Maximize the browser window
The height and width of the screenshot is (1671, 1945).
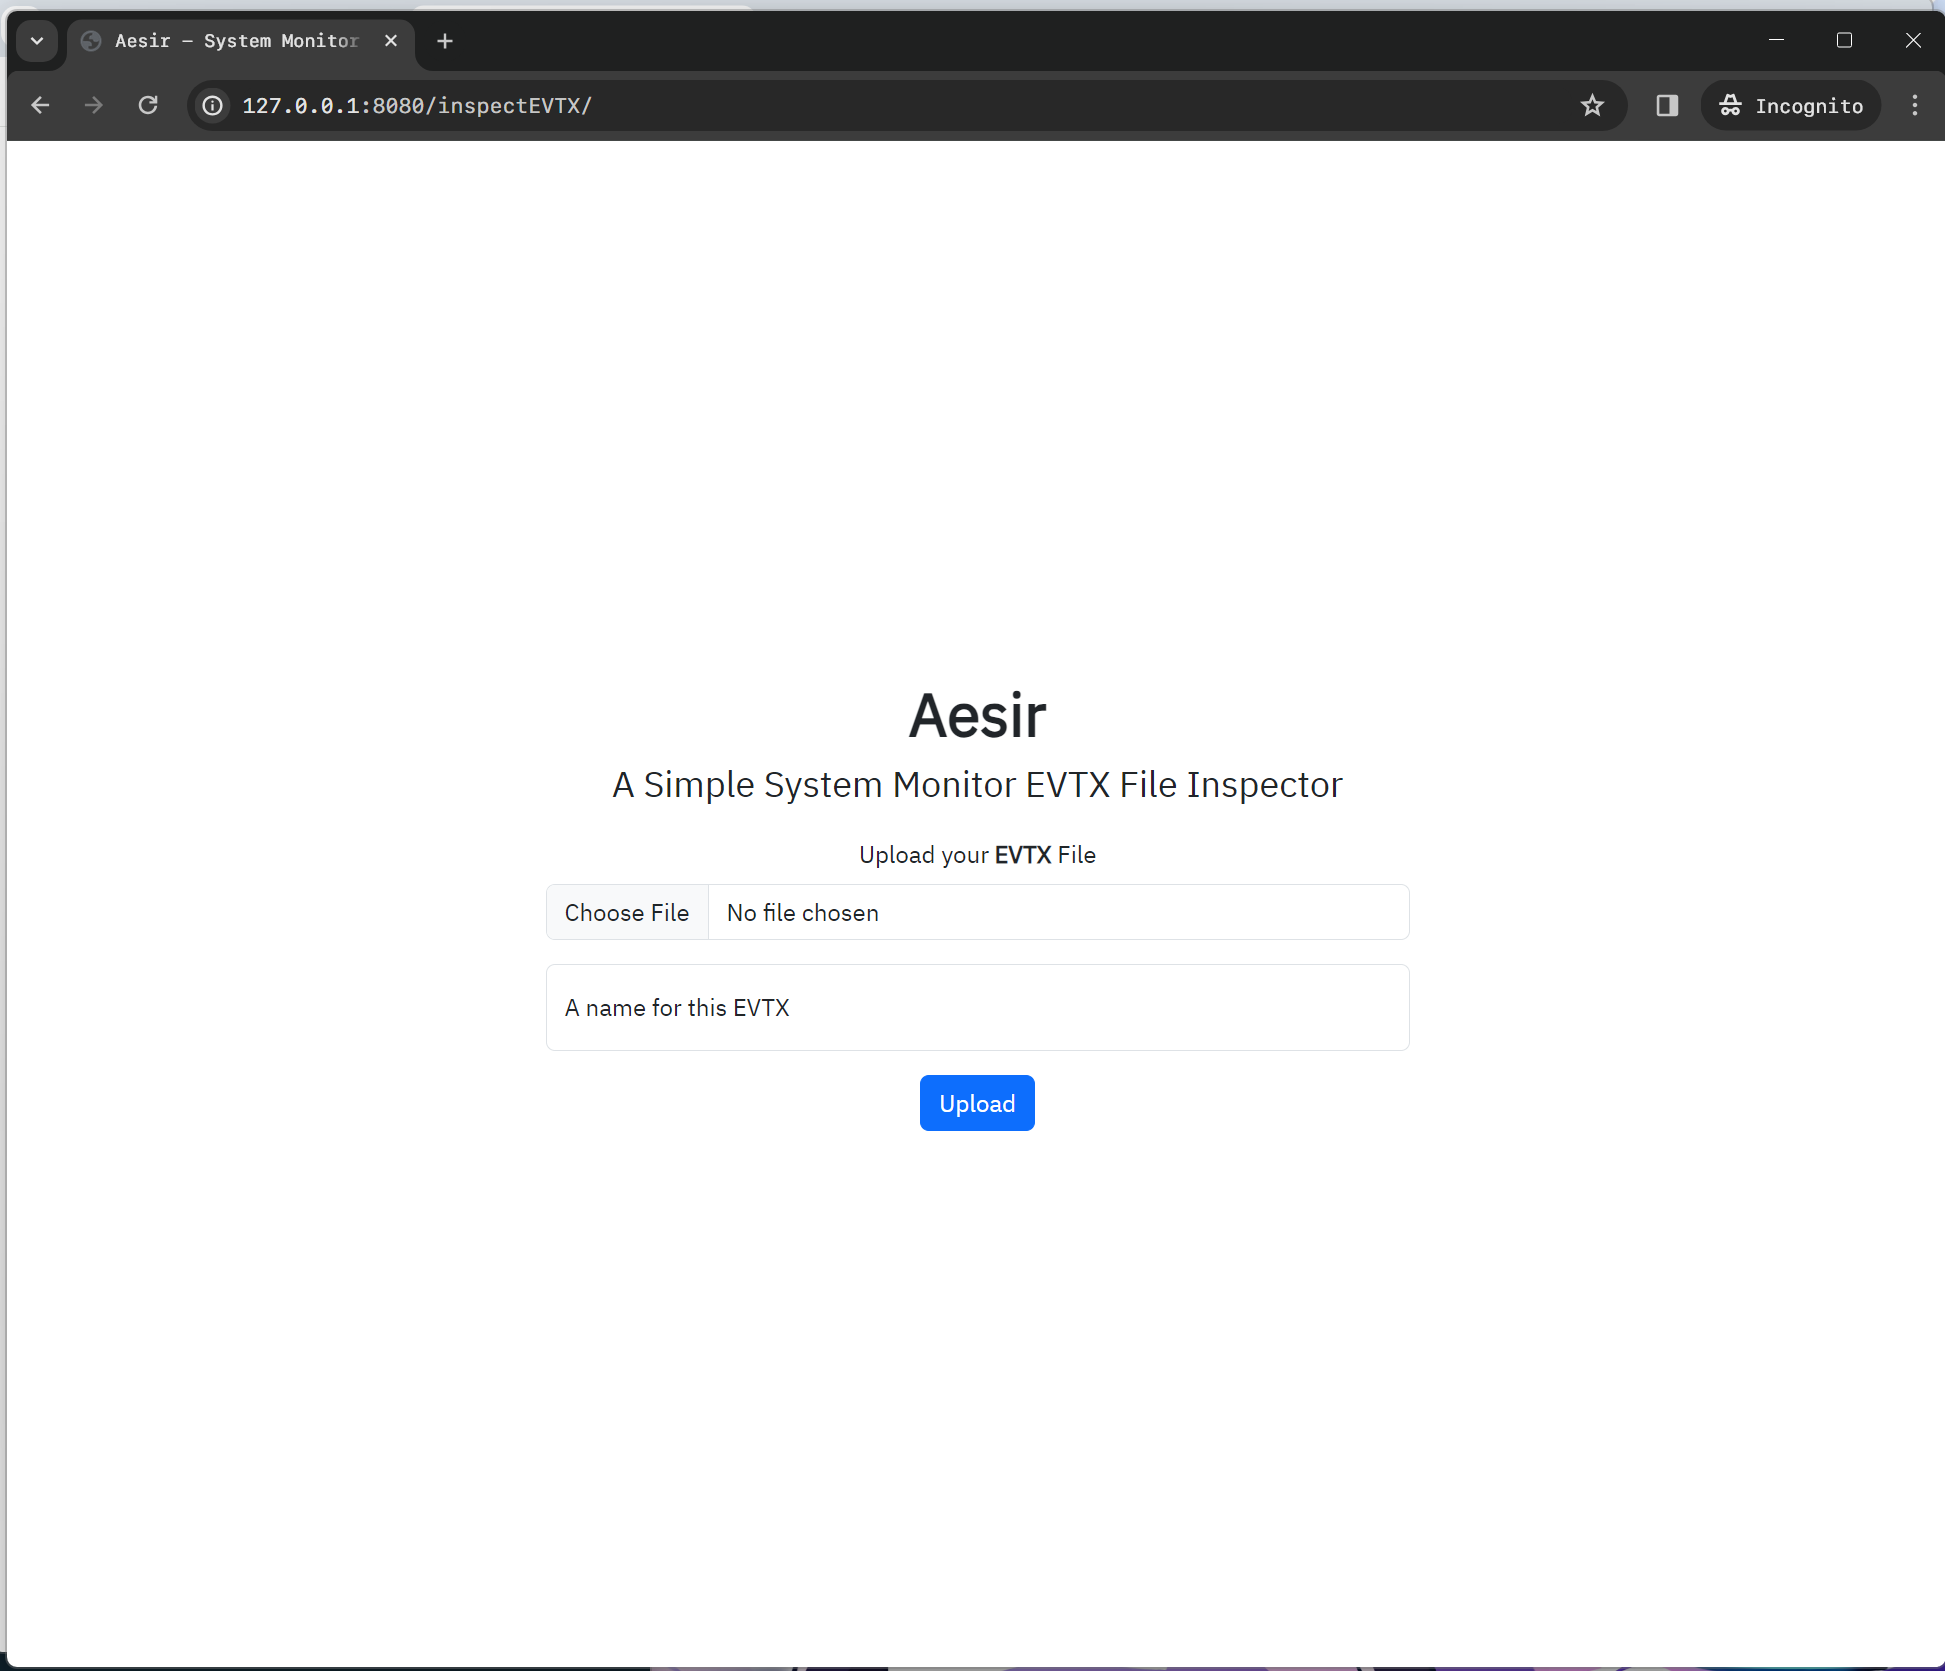pyautogui.click(x=1844, y=41)
